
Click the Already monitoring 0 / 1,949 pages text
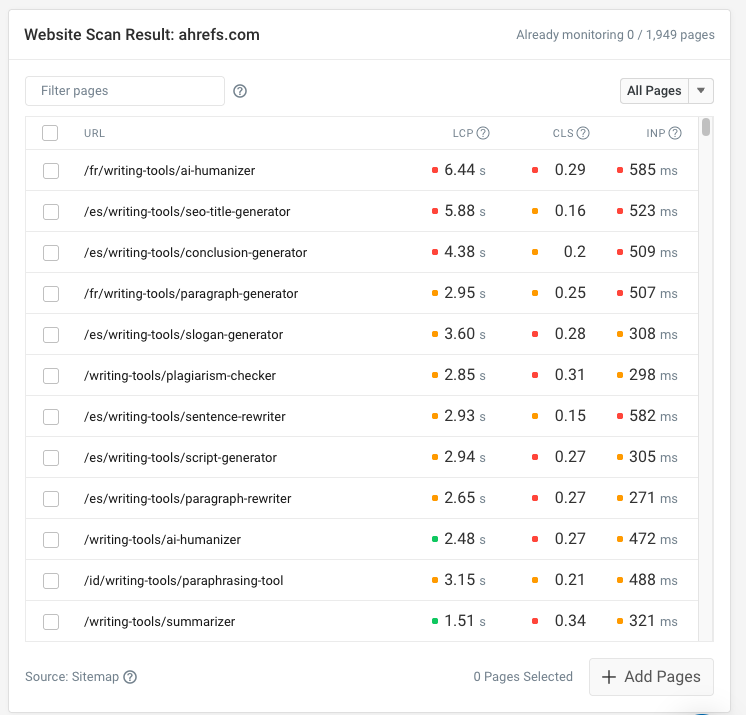615,35
